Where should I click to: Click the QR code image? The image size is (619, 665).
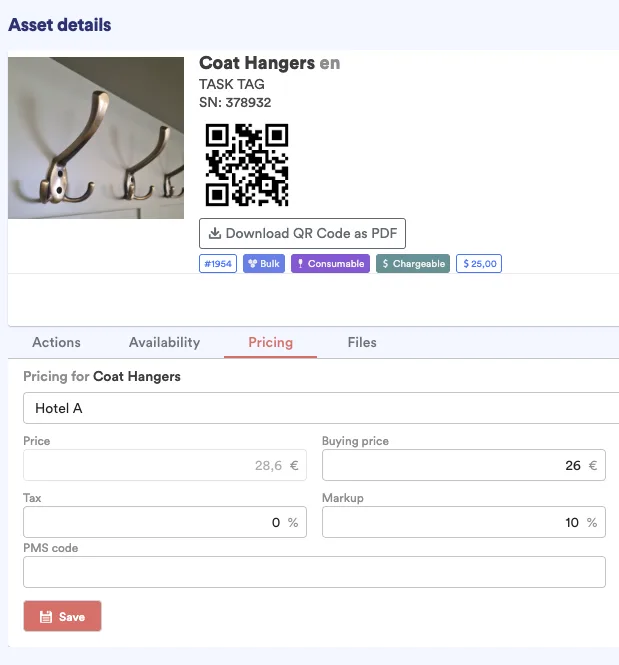(247, 165)
